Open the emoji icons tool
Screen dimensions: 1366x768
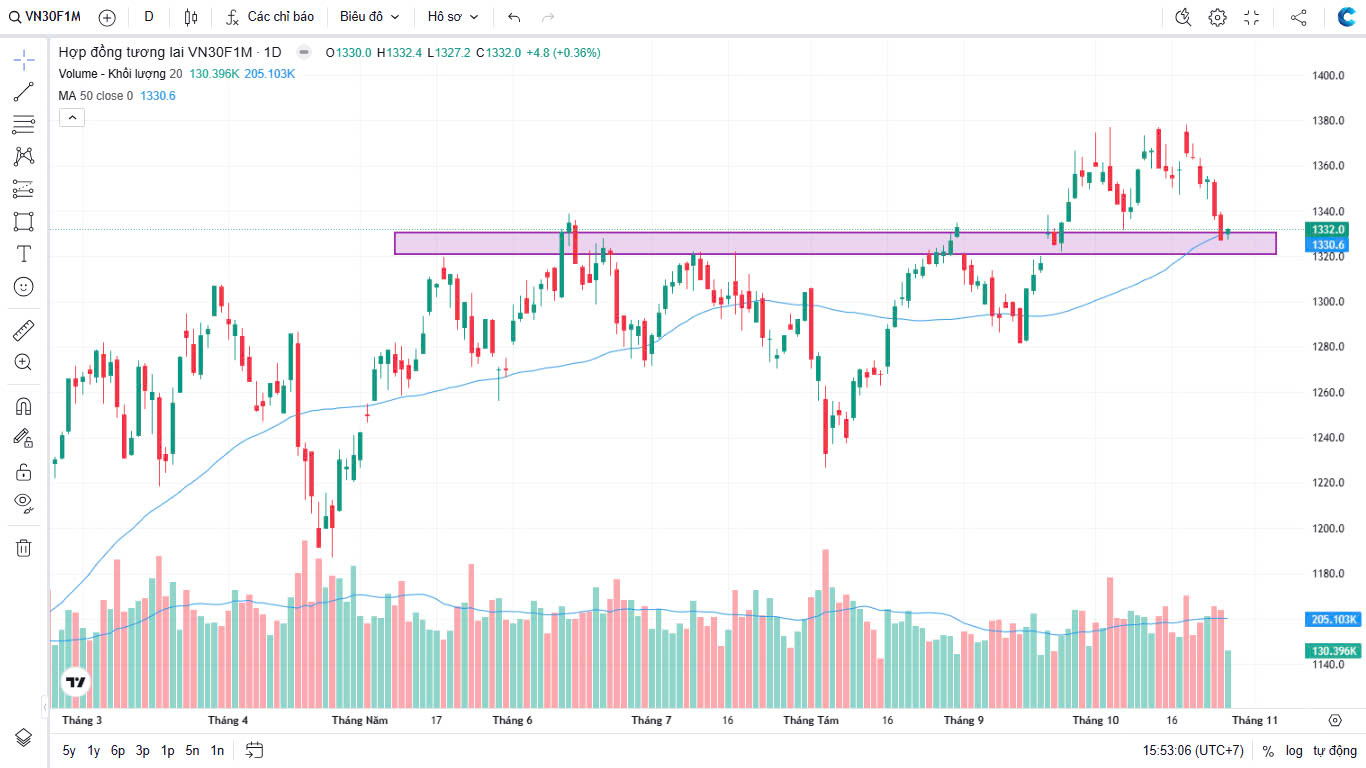click(24, 287)
